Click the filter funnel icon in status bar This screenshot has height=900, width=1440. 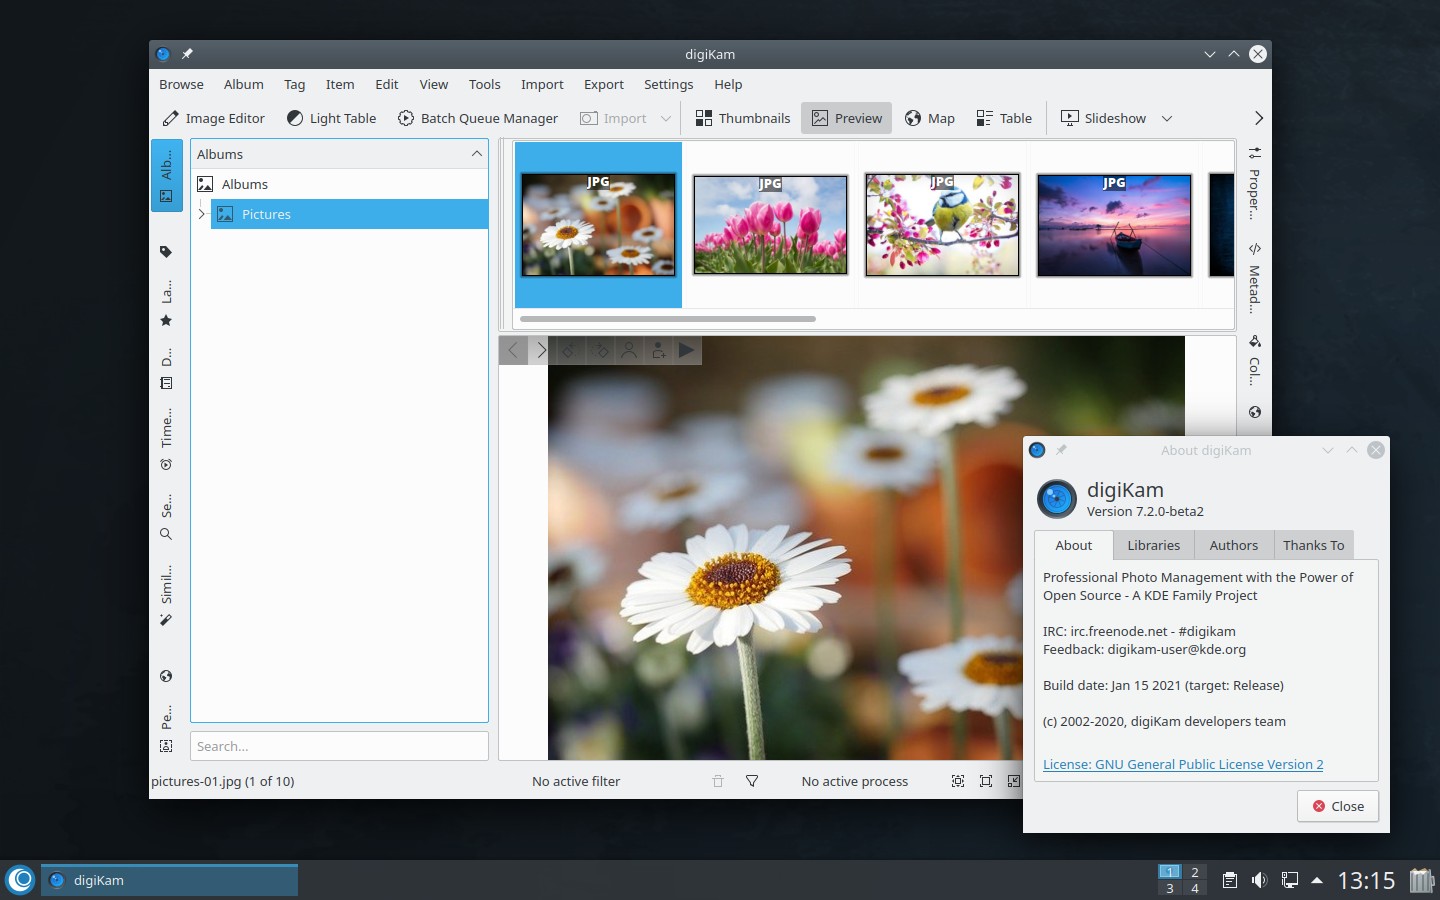pyautogui.click(x=752, y=781)
